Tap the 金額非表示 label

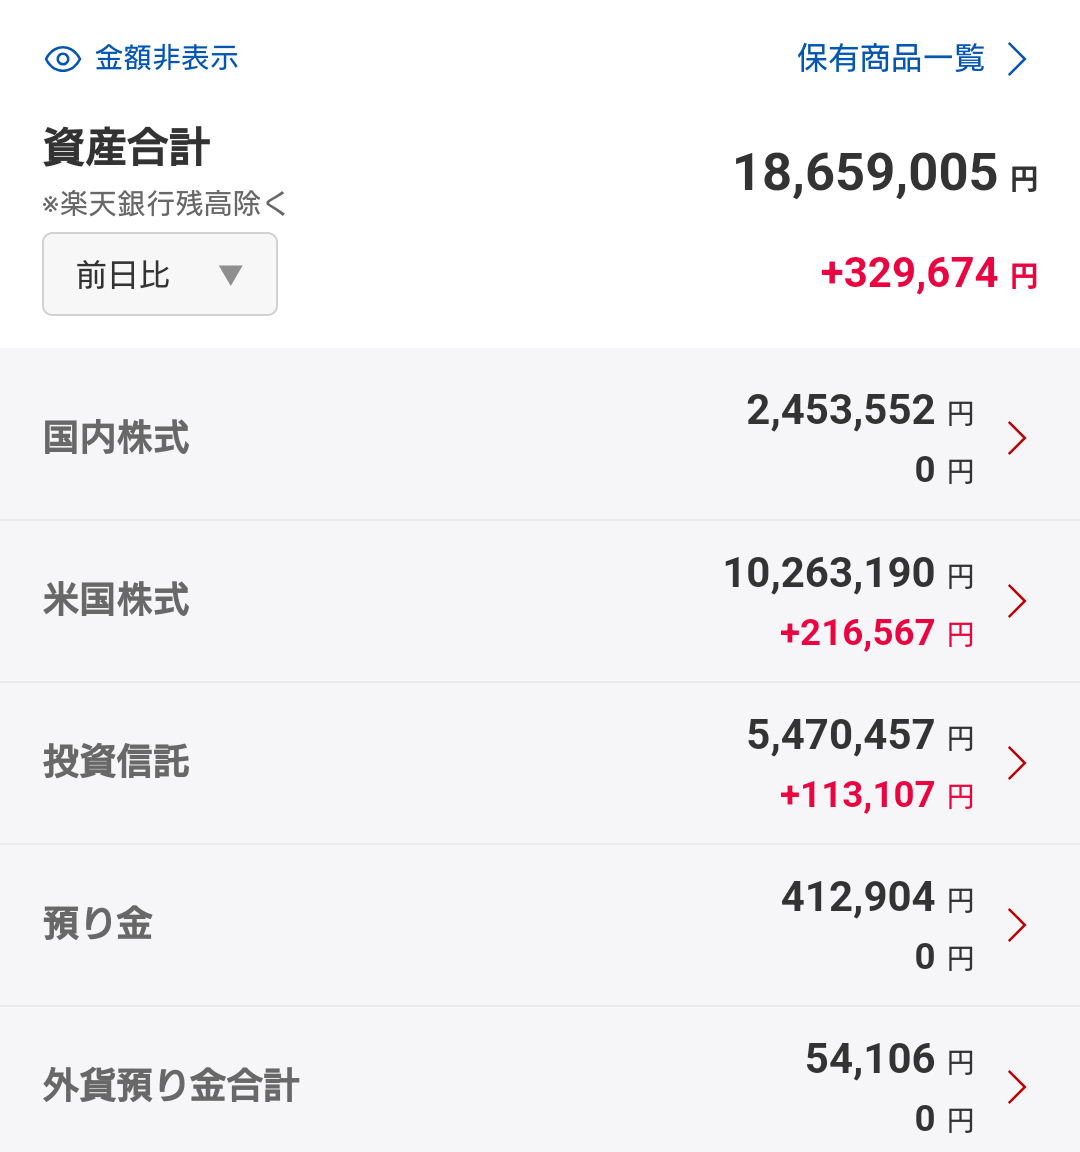pos(167,58)
